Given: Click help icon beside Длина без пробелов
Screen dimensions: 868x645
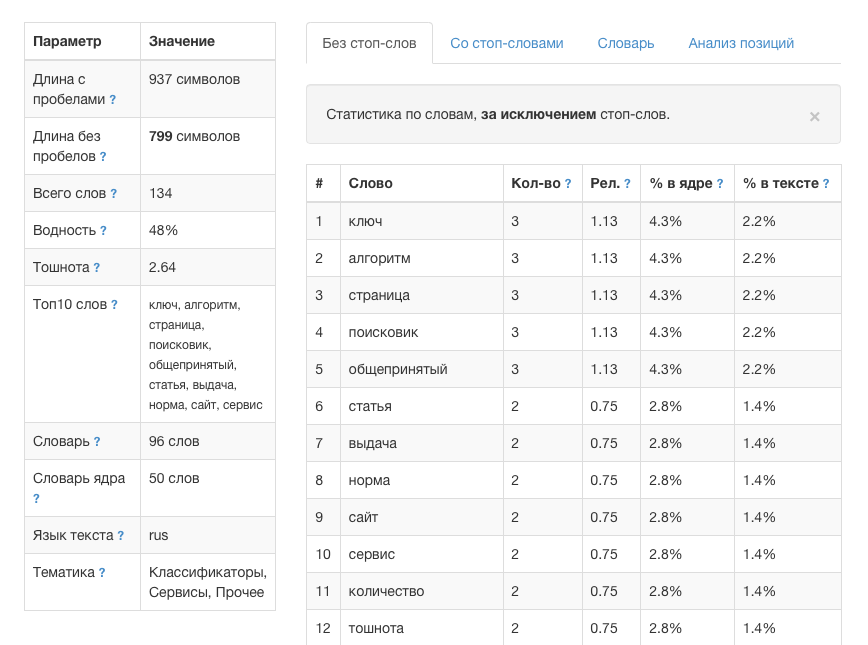Looking at the screenshot, I should (103, 157).
